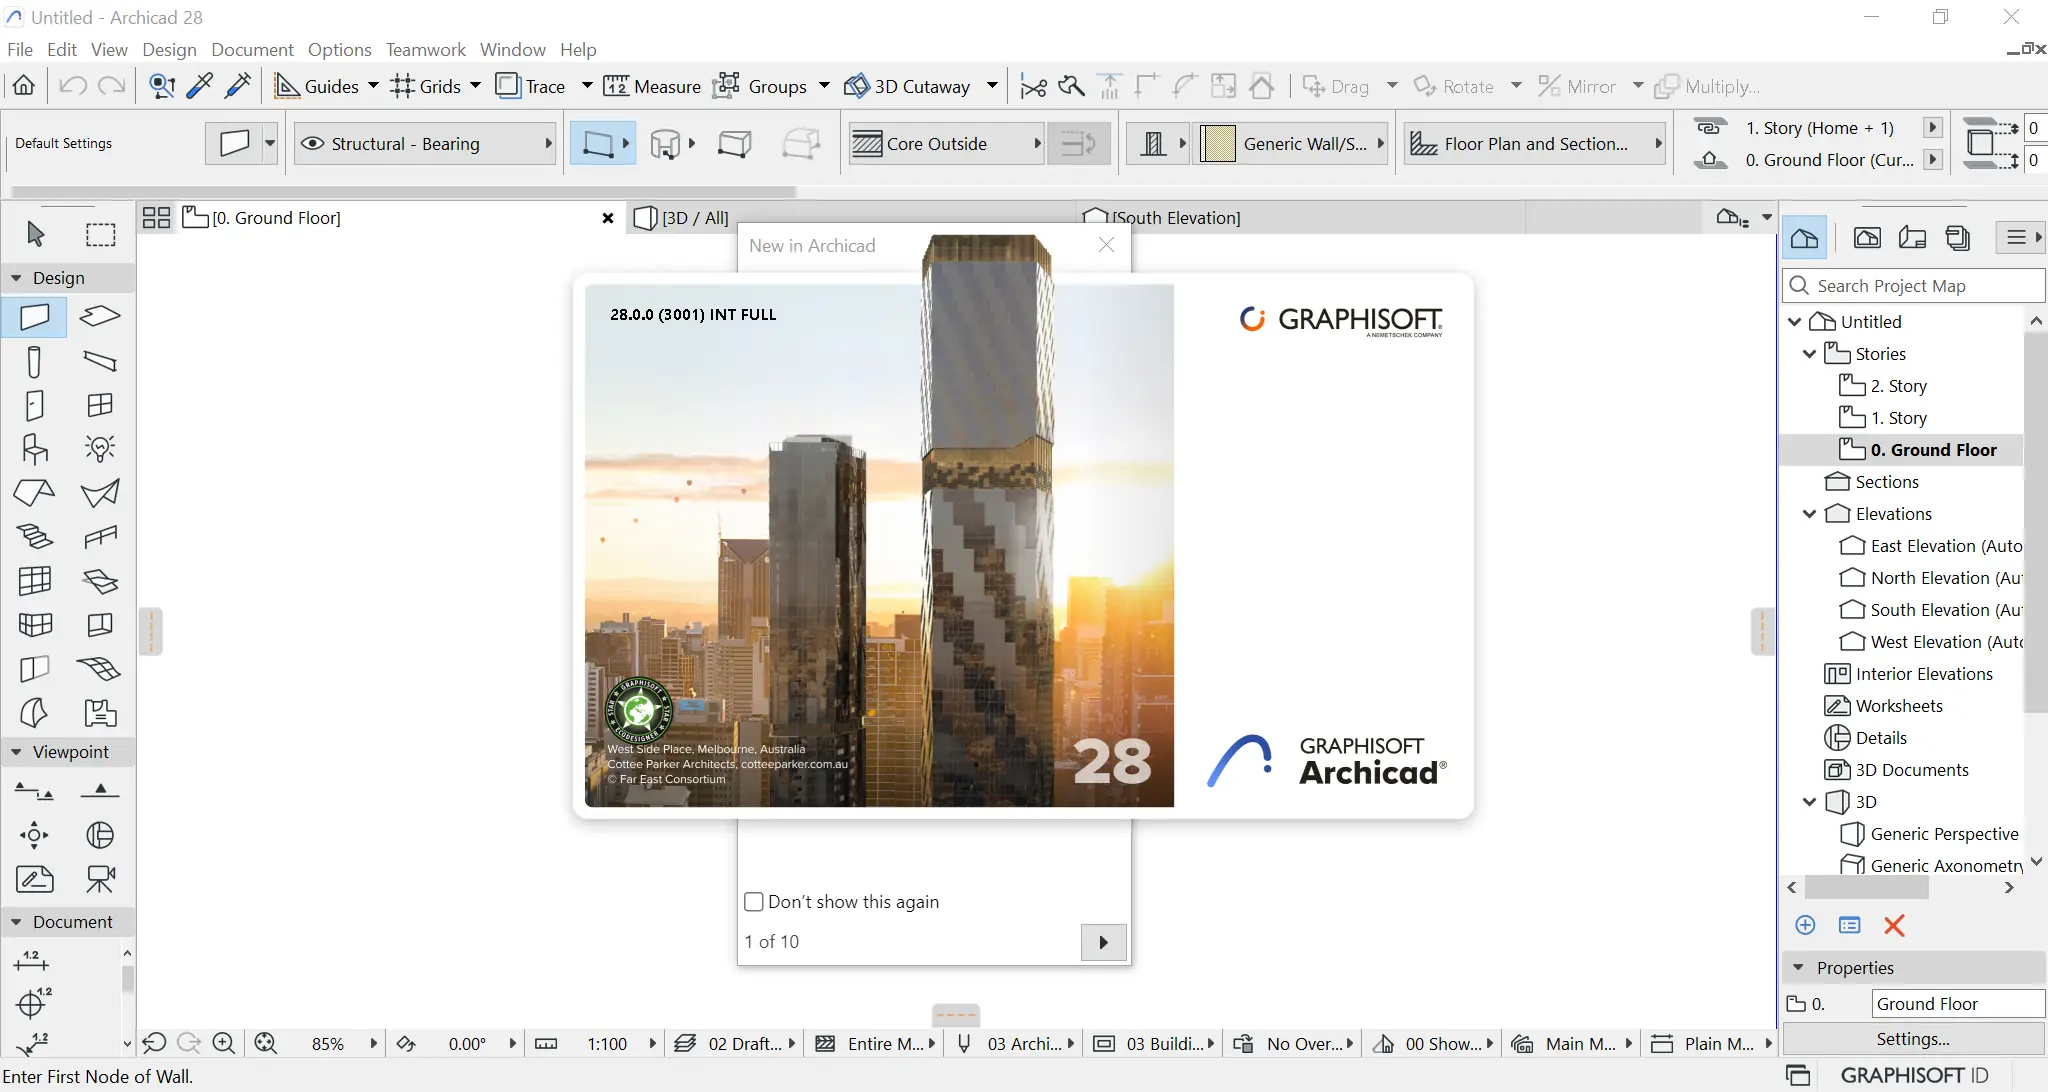Click the Stair tool icon
Viewport: 2048px width, 1092px height.
coord(35,536)
